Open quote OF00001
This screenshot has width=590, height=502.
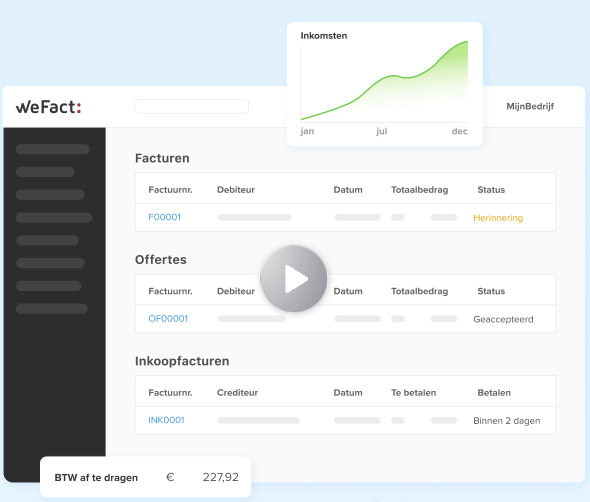pyautogui.click(x=168, y=319)
